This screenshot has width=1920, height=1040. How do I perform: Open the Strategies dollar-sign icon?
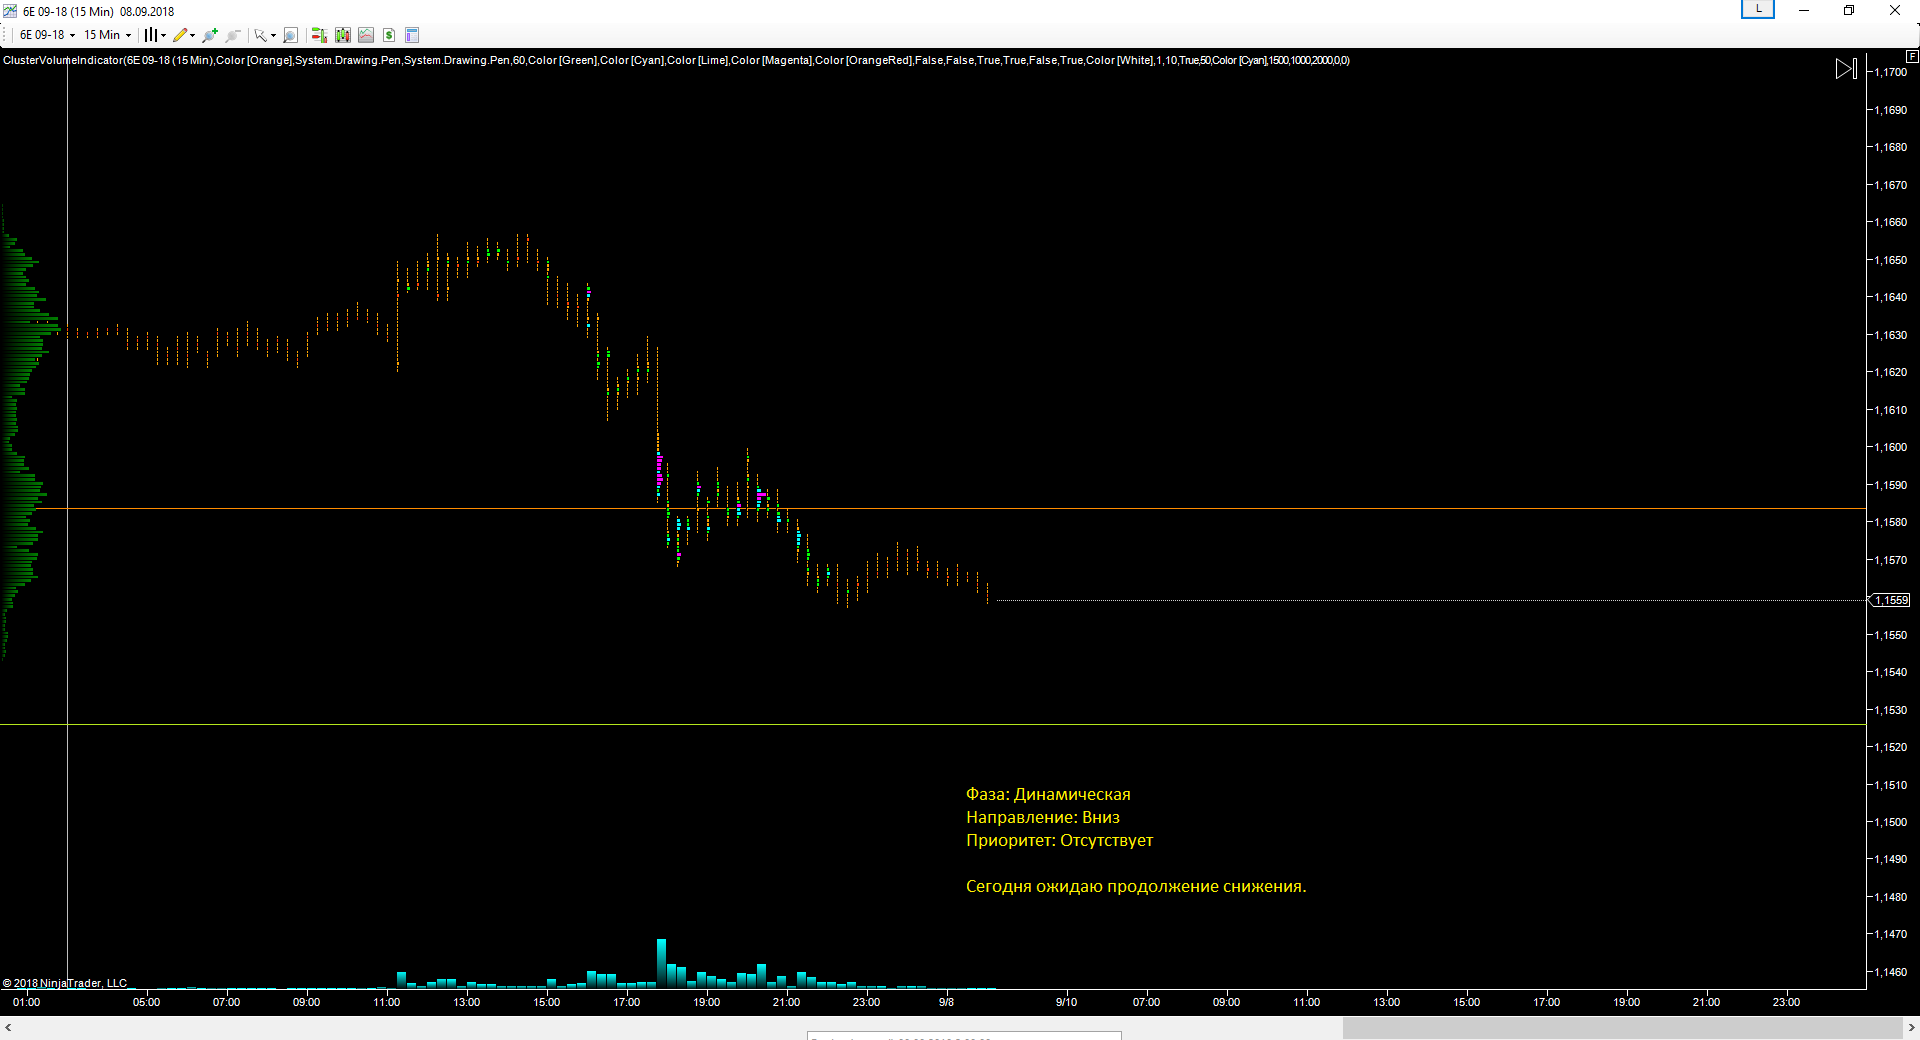pos(389,35)
